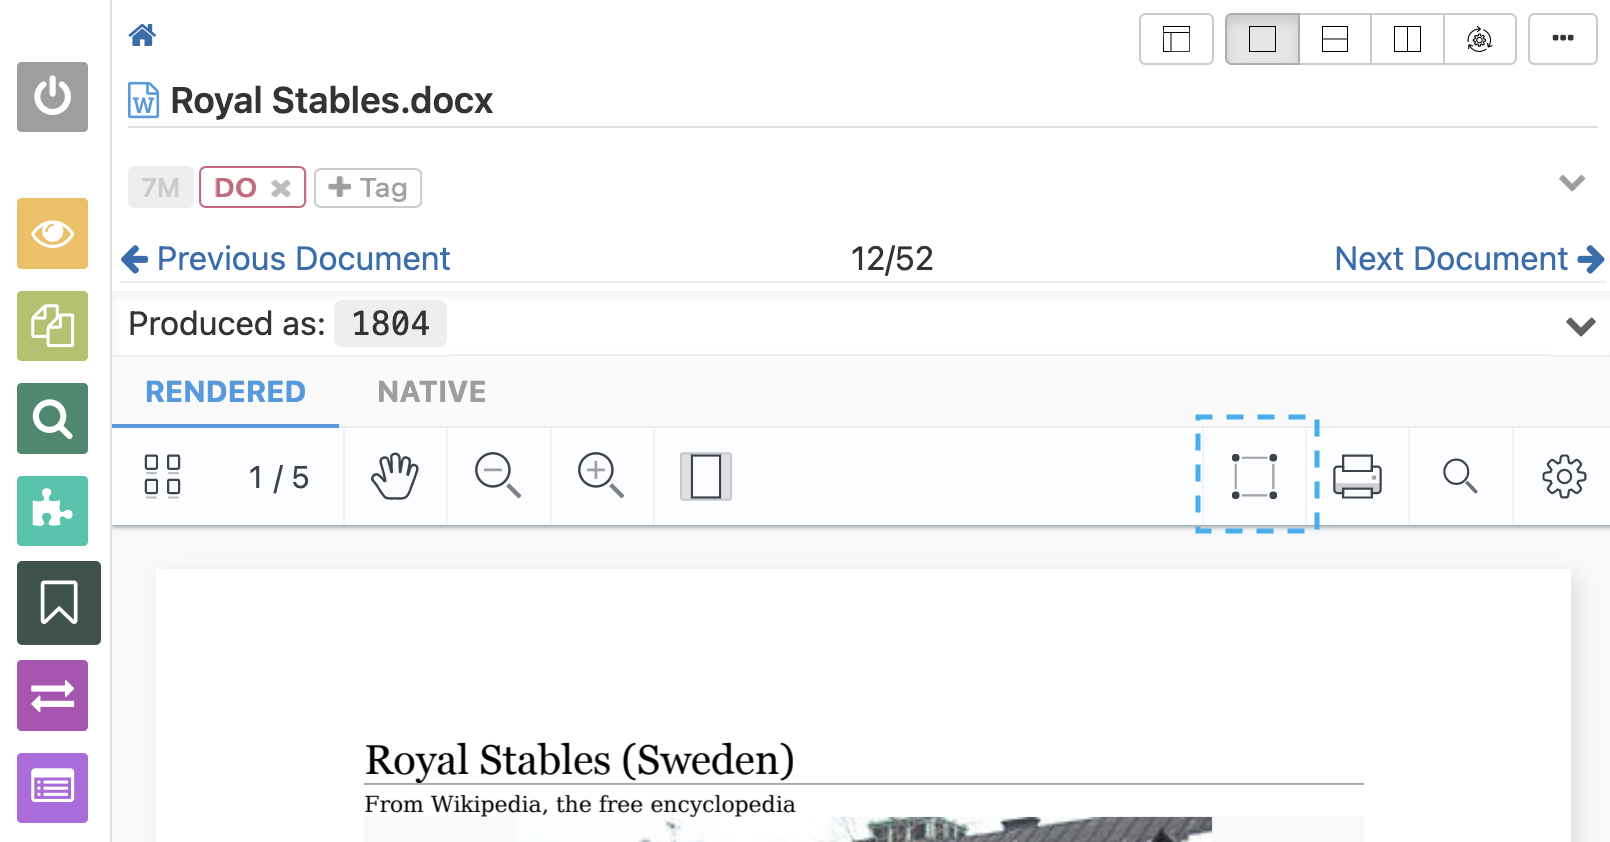The width and height of the screenshot is (1610, 842).
Task: Open the three-dots more options menu
Action: pos(1562,39)
